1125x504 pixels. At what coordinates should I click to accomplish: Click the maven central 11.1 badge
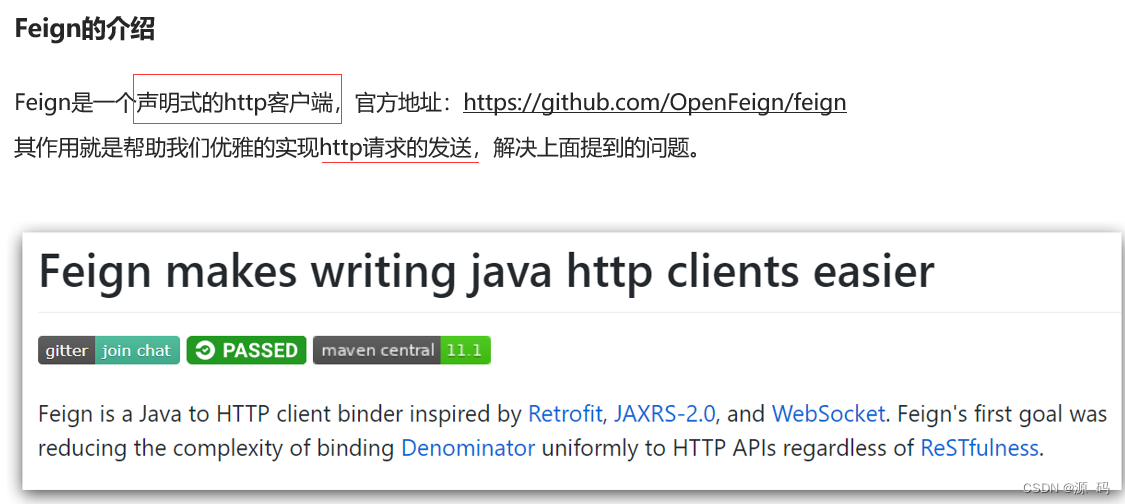402,350
